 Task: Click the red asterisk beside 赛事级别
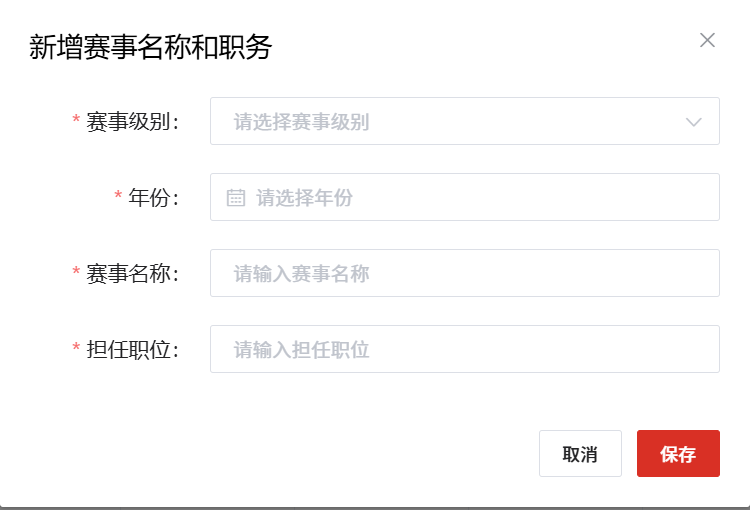click(76, 121)
